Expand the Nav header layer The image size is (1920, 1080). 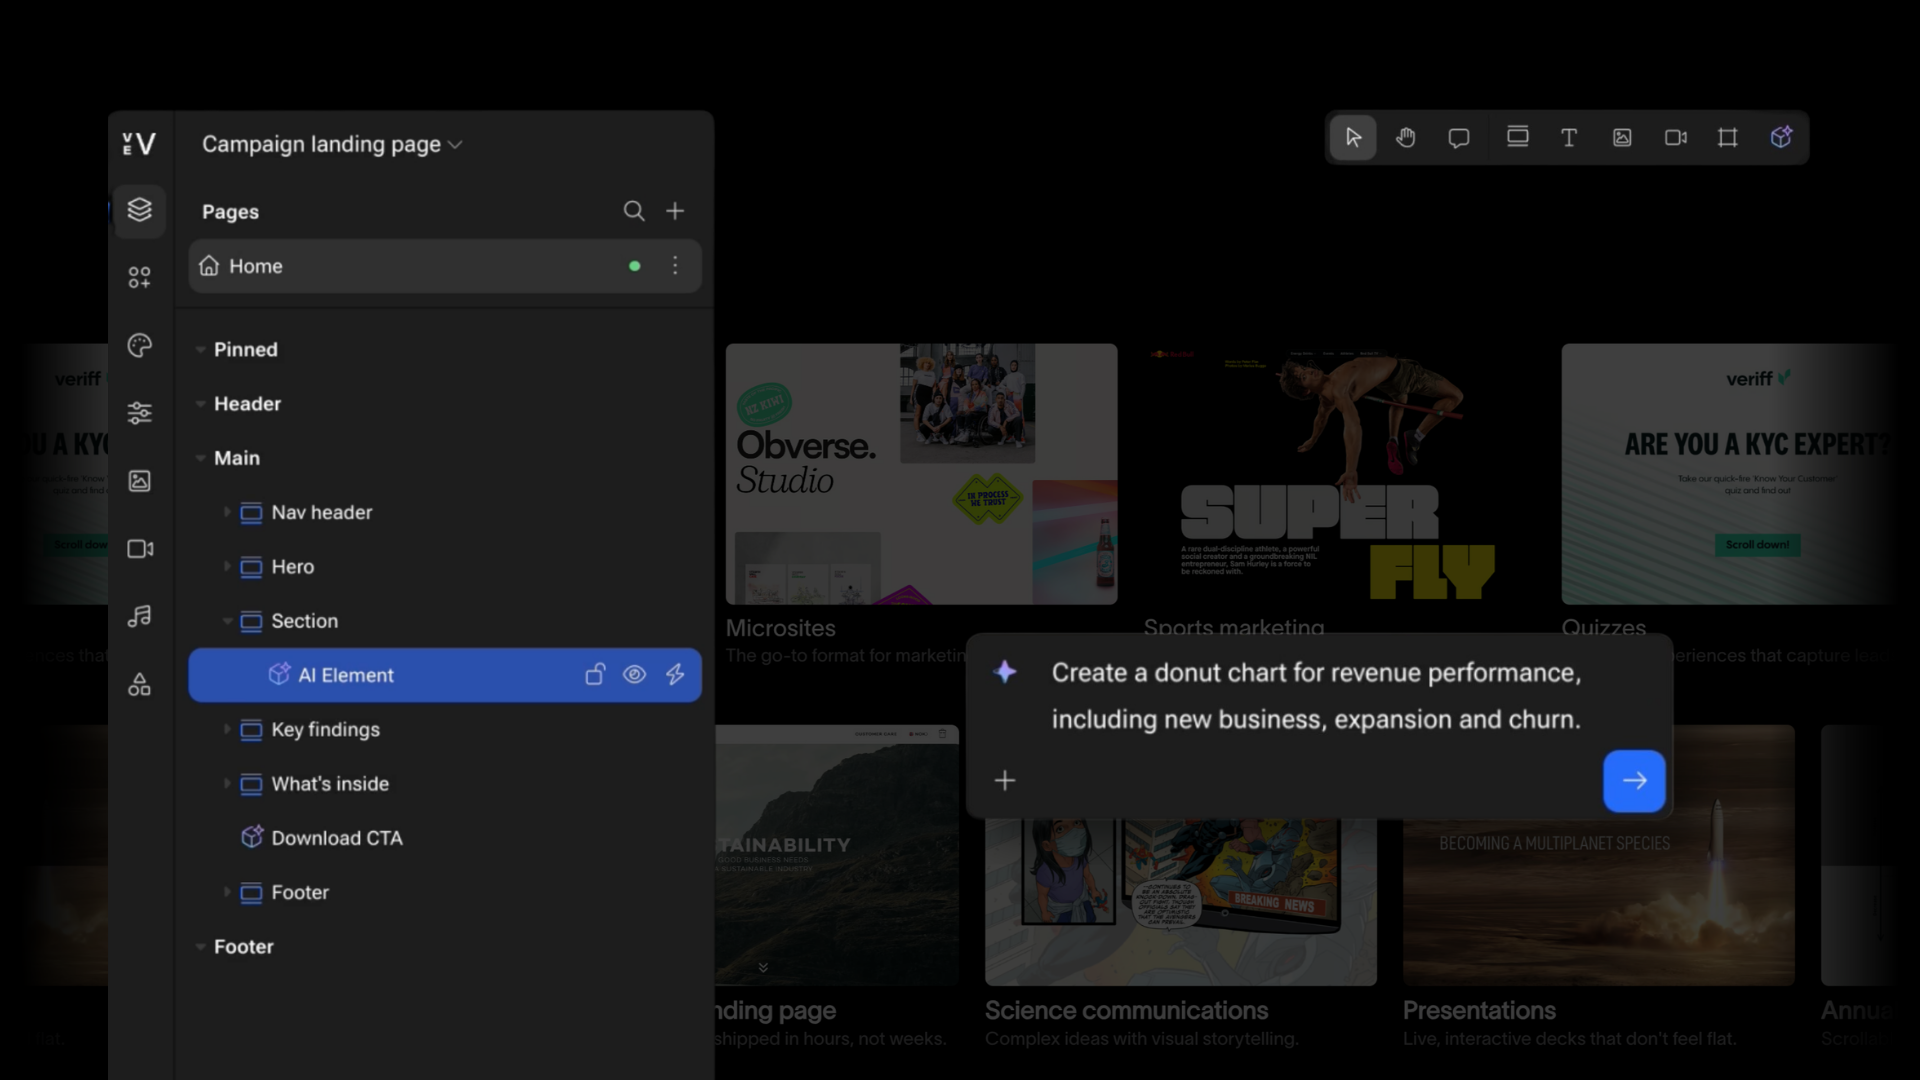pyautogui.click(x=227, y=512)
